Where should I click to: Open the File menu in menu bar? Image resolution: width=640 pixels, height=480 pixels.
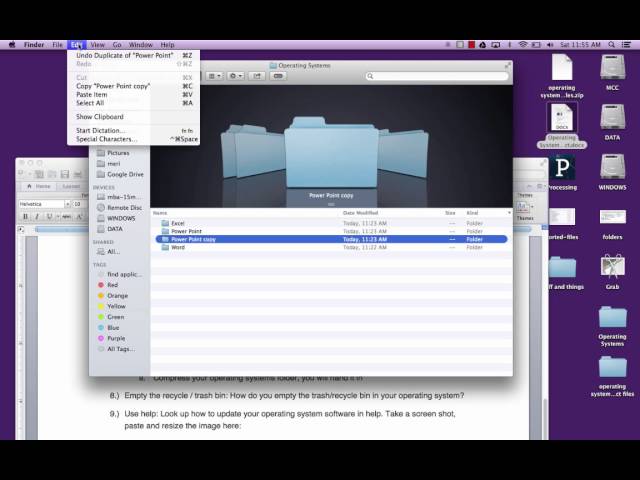tap(58, 45)
